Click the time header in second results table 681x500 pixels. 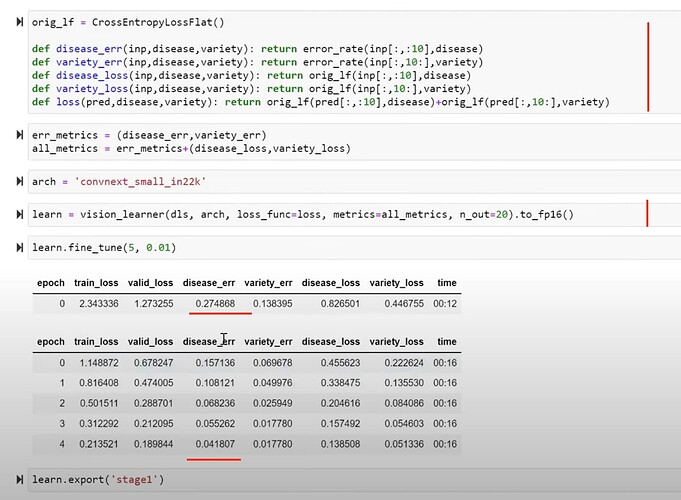coord(447,341)
